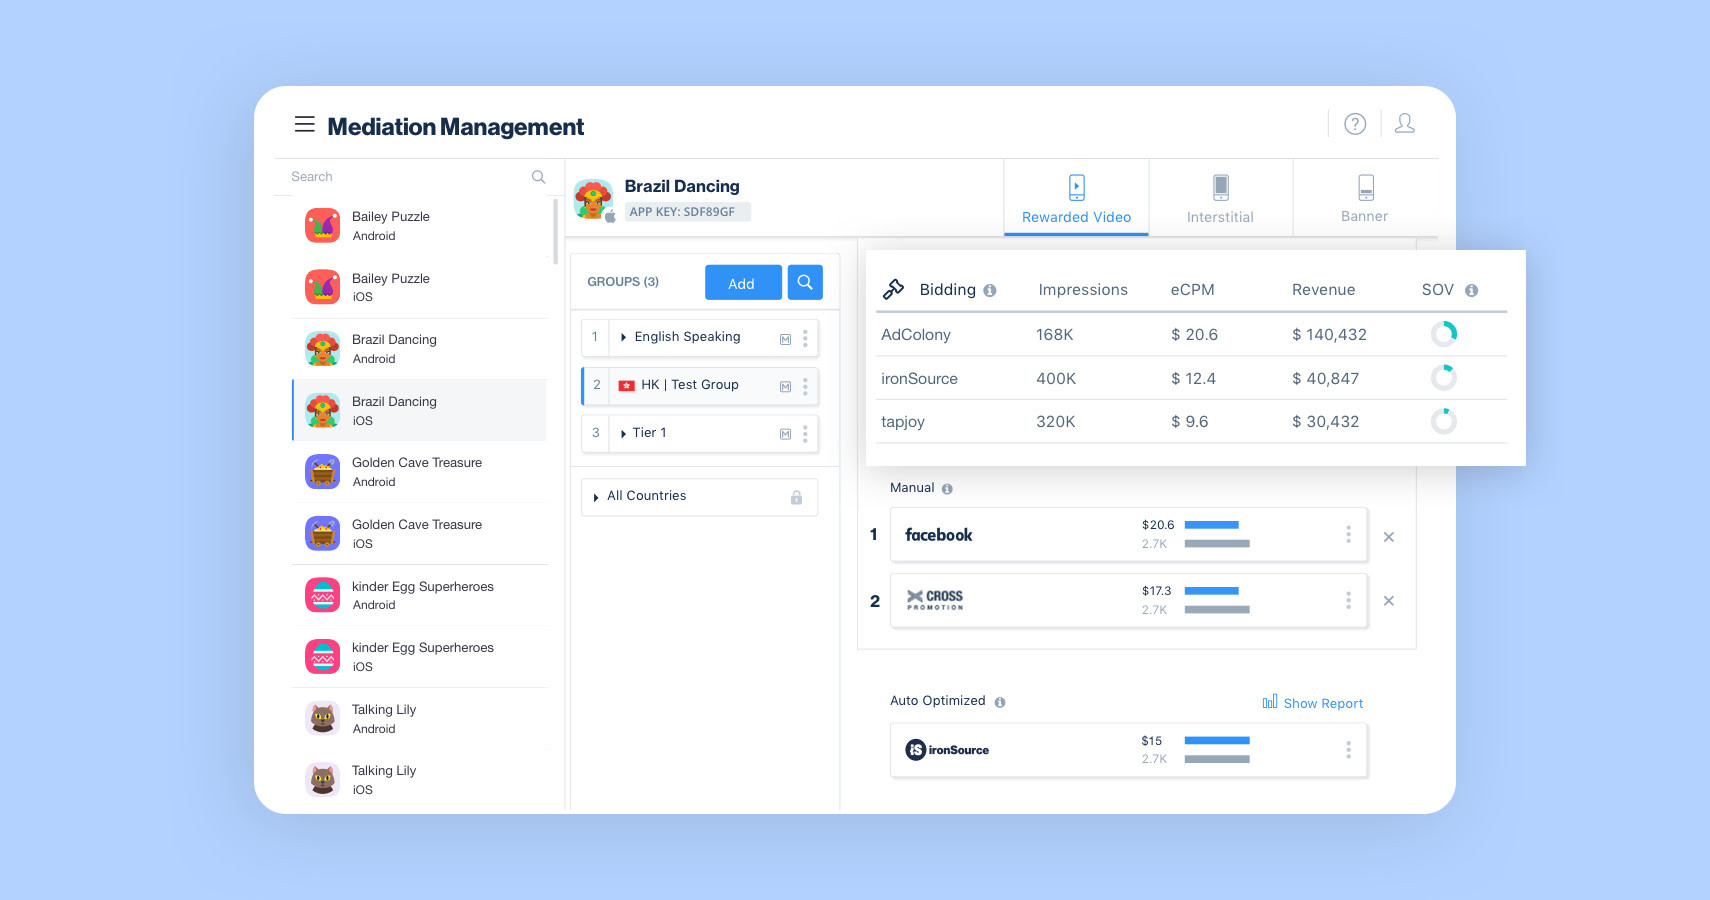This screenshot has height=900, width=1710.
Task: Click the blue search icon in Groups panel
Action: 805,282
